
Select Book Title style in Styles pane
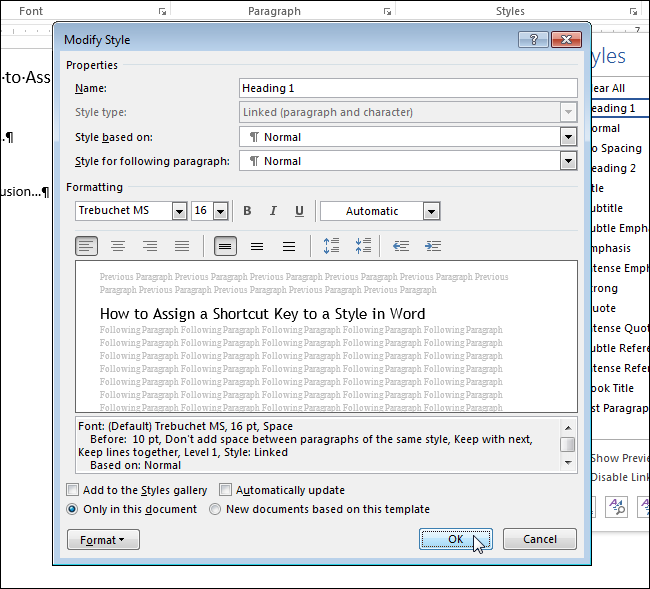620,388
